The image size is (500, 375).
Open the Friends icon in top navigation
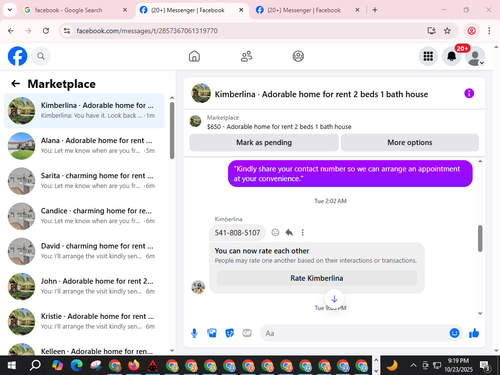(246, 56)
